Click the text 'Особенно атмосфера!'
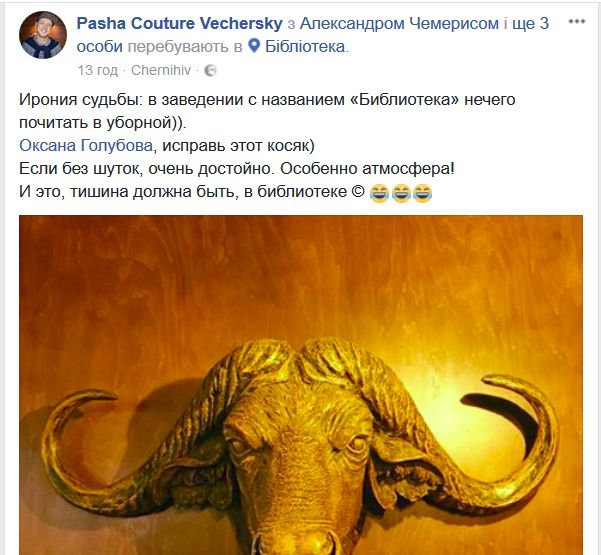The width and height of the screenshot is (601, 555). 367,169
